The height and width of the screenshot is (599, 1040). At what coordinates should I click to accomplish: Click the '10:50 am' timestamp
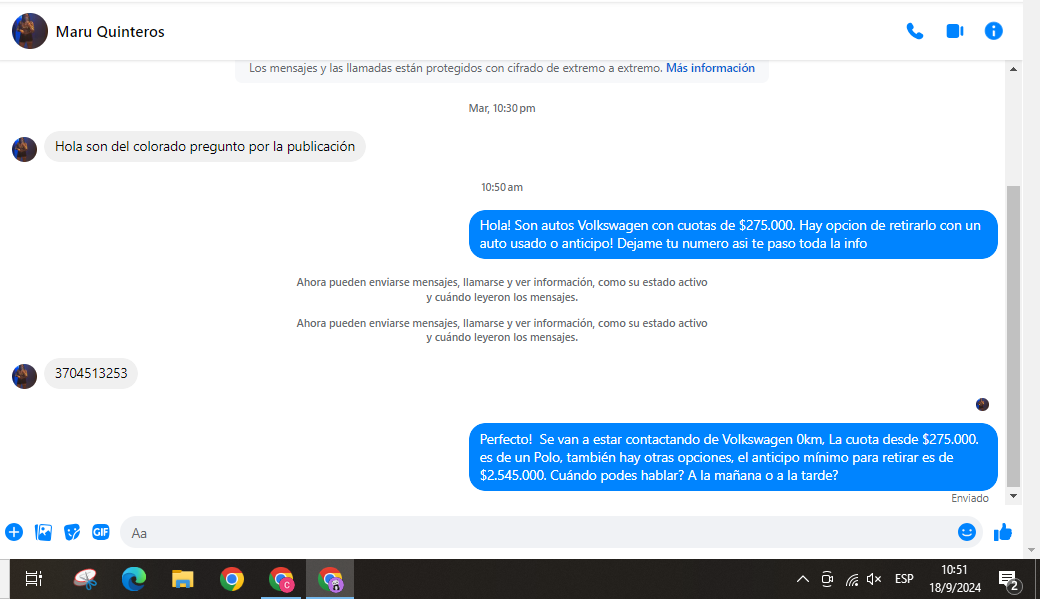pos(502,187)
